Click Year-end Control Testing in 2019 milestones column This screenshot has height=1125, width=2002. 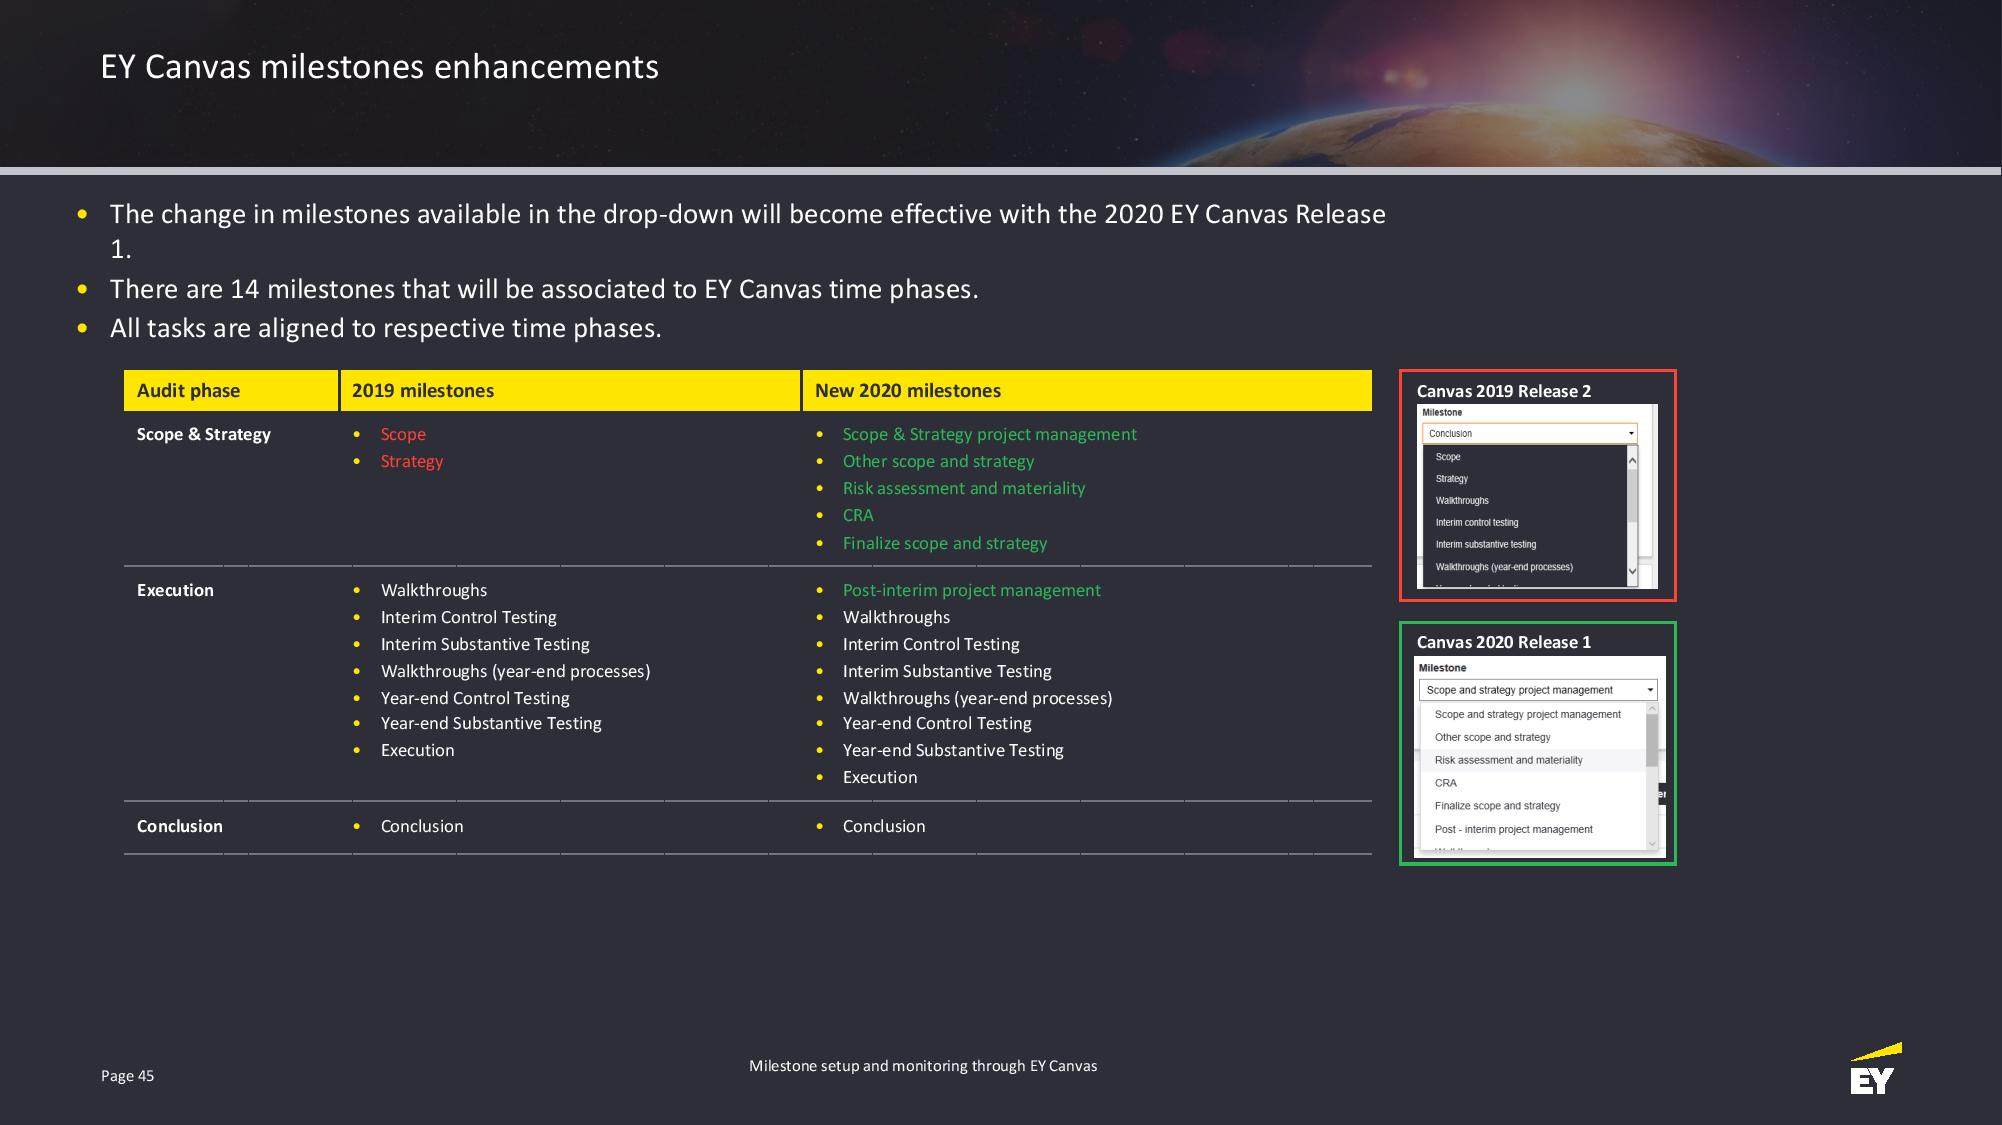click(474, 698)
